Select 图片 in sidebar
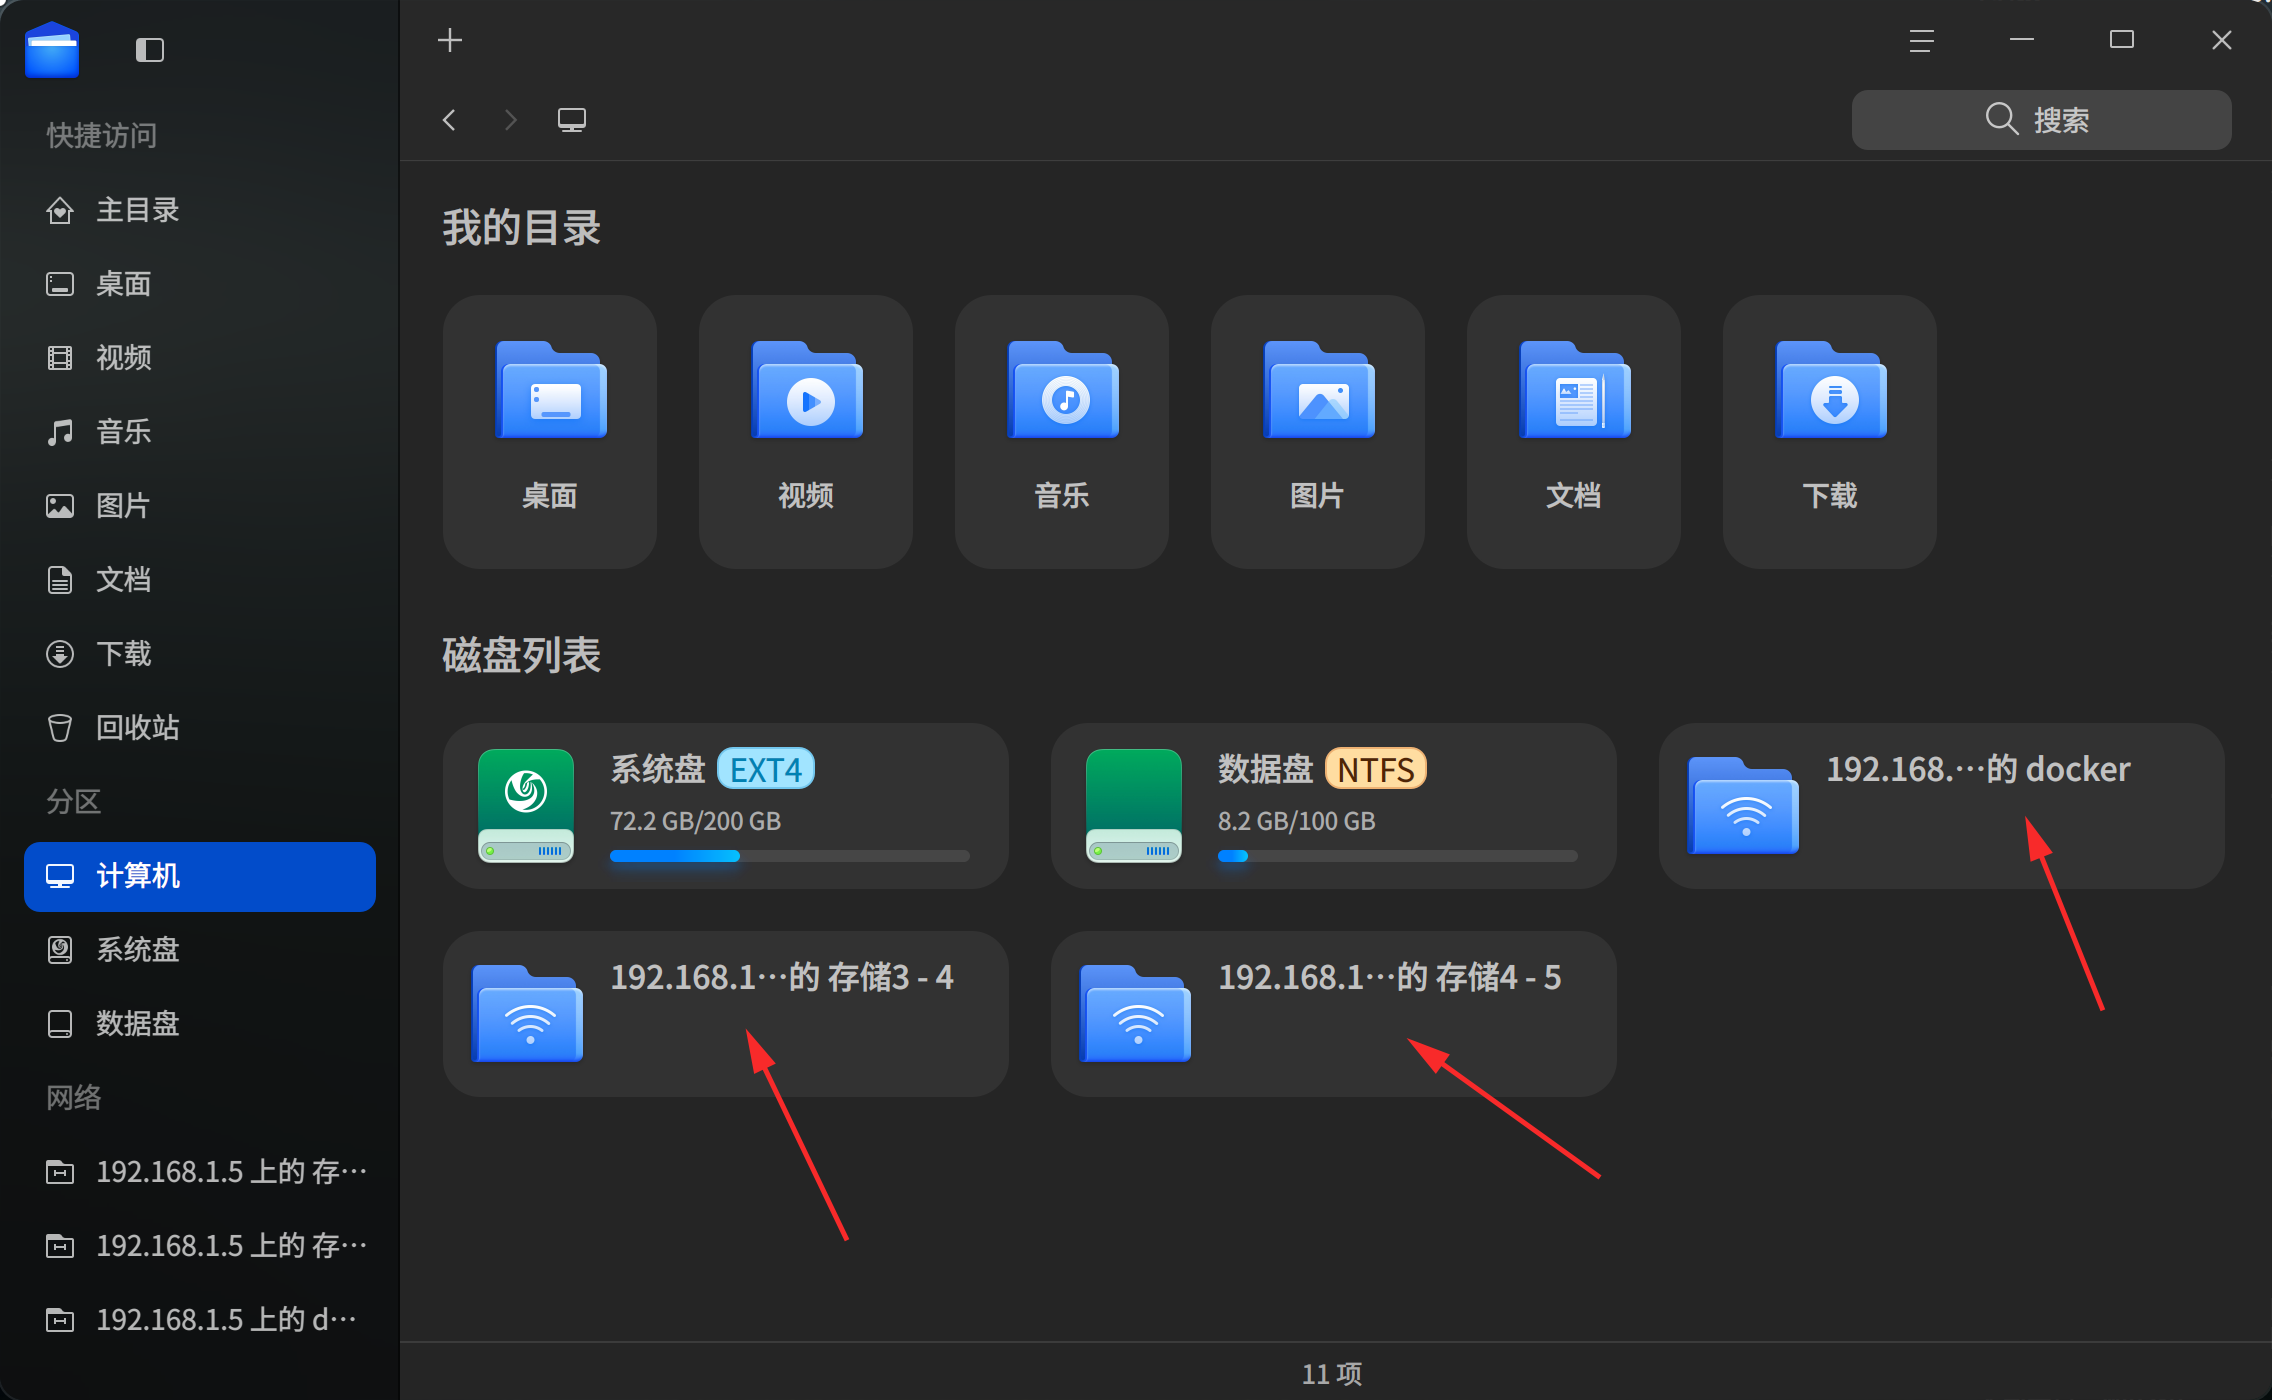 [200, 506]
